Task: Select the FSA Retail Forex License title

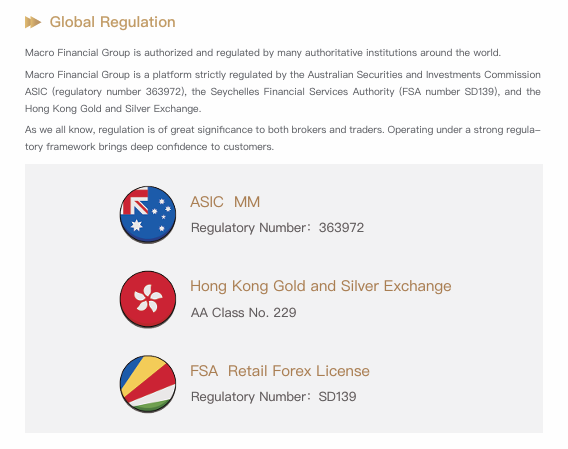Action: (x=280, y=371)
